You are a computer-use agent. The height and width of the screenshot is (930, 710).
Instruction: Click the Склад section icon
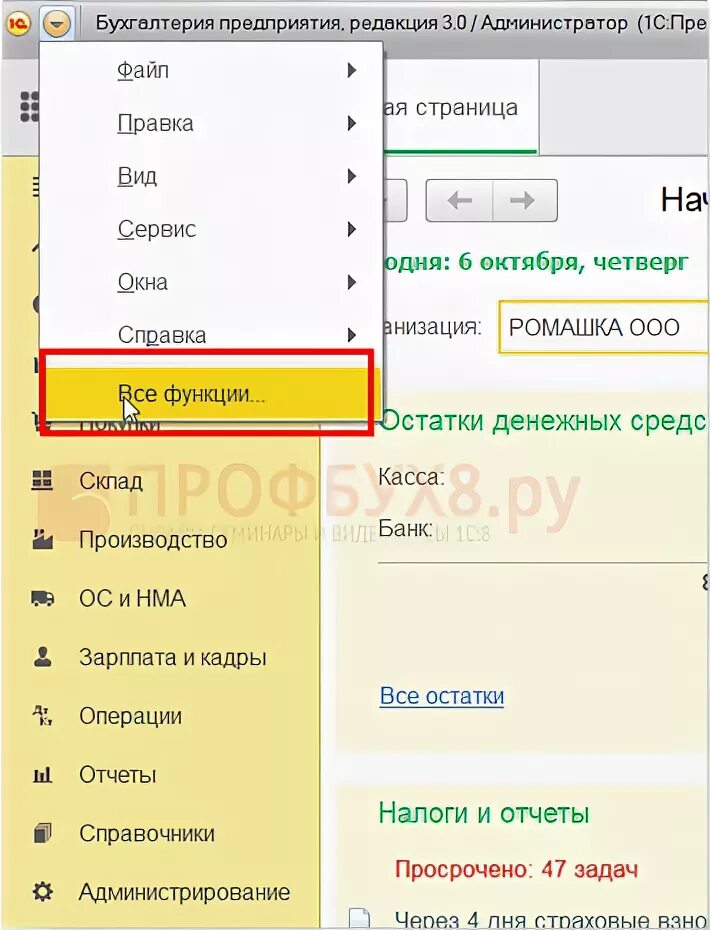(42, 479)
